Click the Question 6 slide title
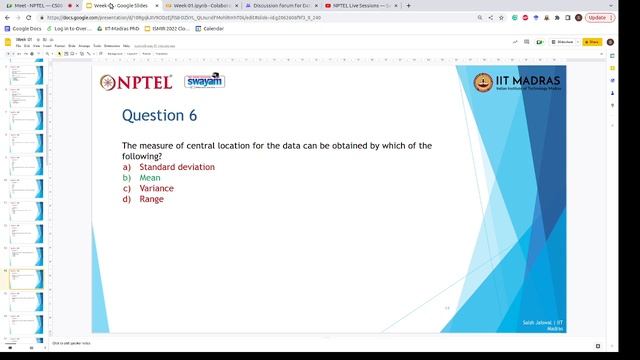Image resolution: width=640 pixels, height=360 pixels. (160, 116)
